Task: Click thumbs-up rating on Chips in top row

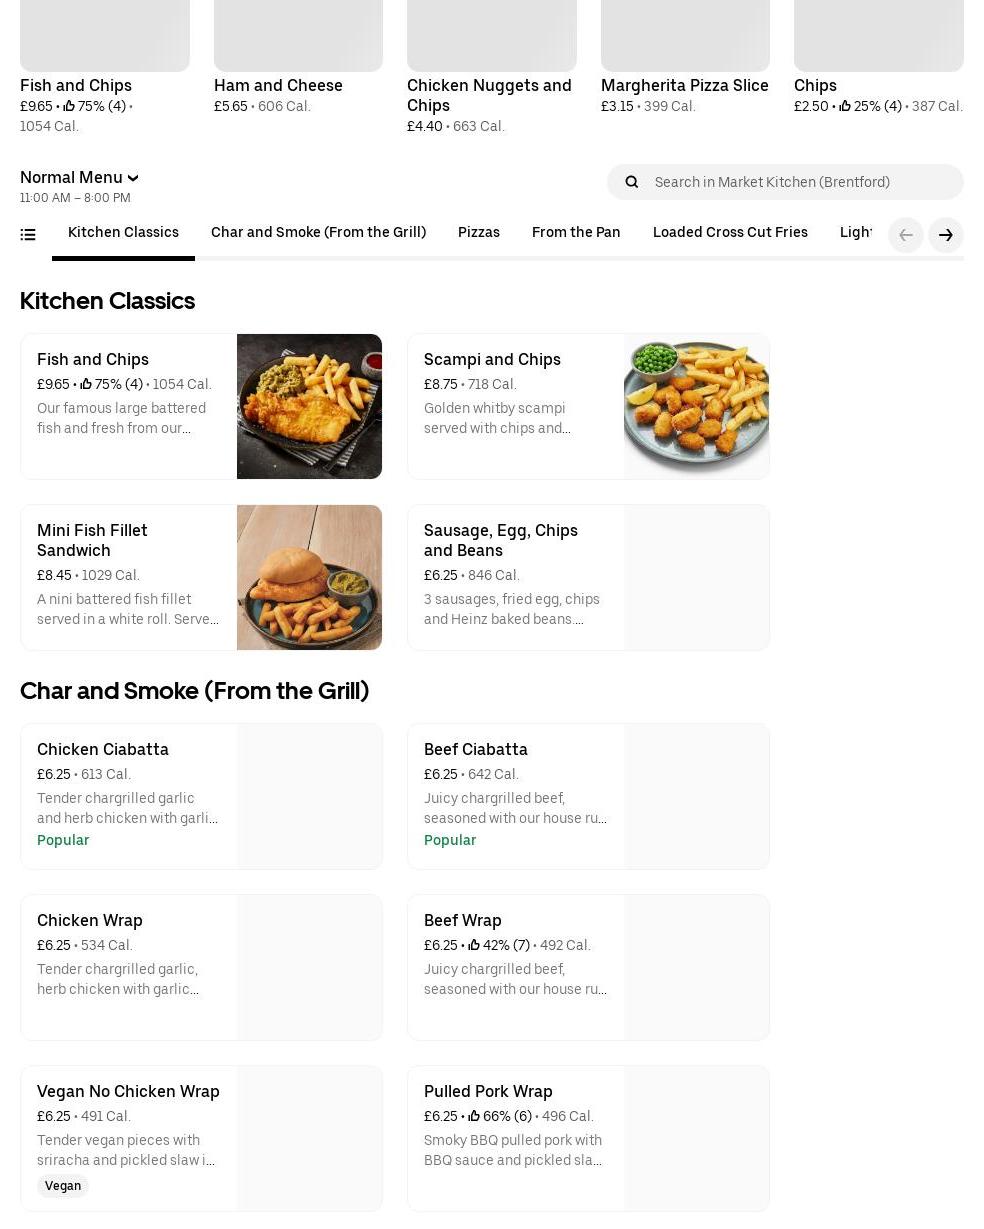Action: [845, 106]
